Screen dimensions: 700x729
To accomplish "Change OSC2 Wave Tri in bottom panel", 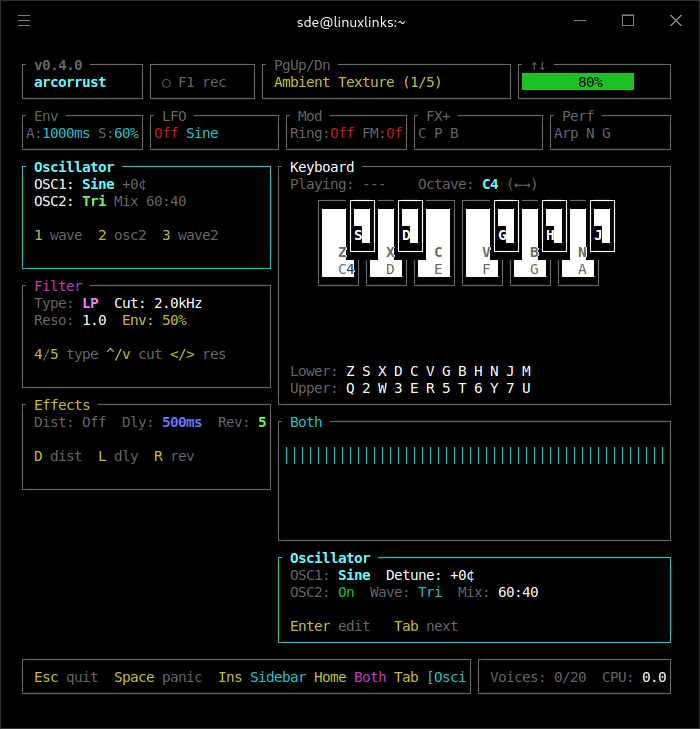I will tap(430, 592).
